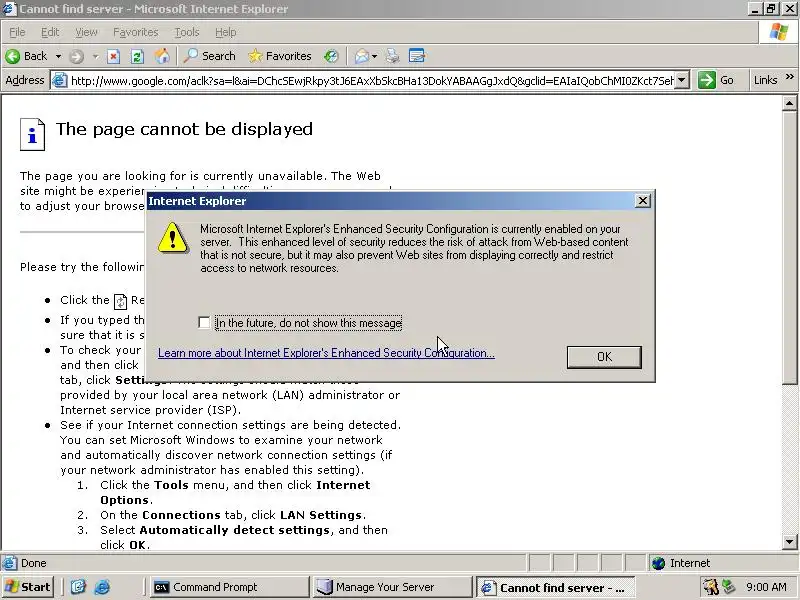Click the Internet zone globe icon
The image size is (800, 600).
click(x=659, y=563)
